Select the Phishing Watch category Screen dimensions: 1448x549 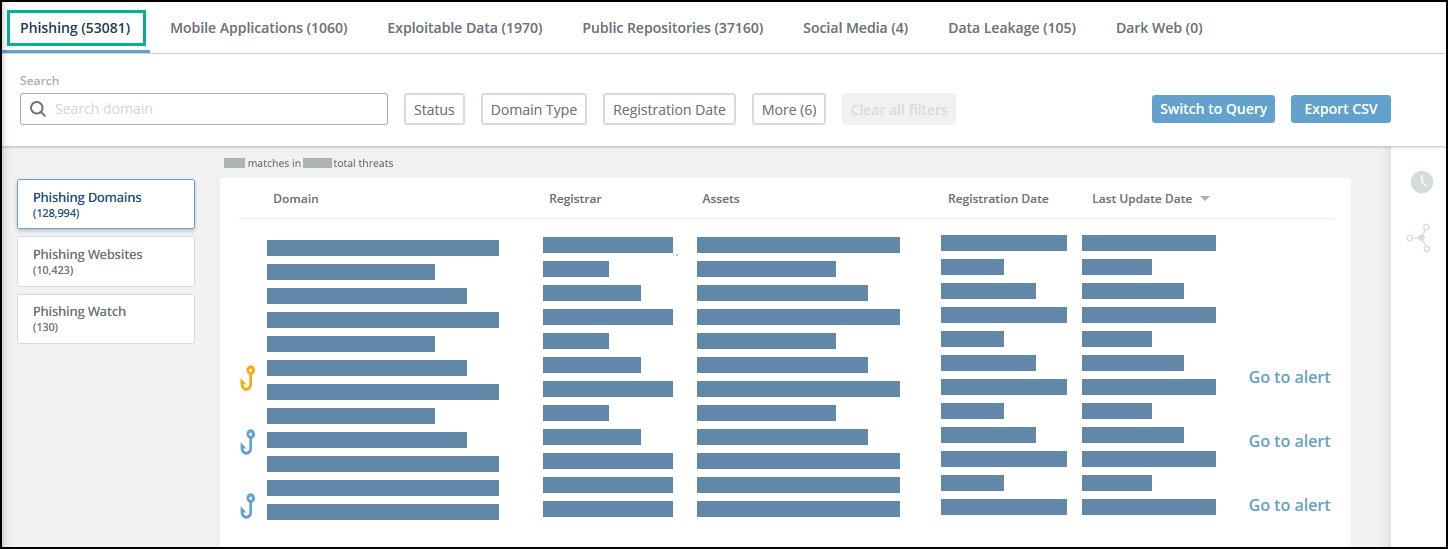coord(106,318)
